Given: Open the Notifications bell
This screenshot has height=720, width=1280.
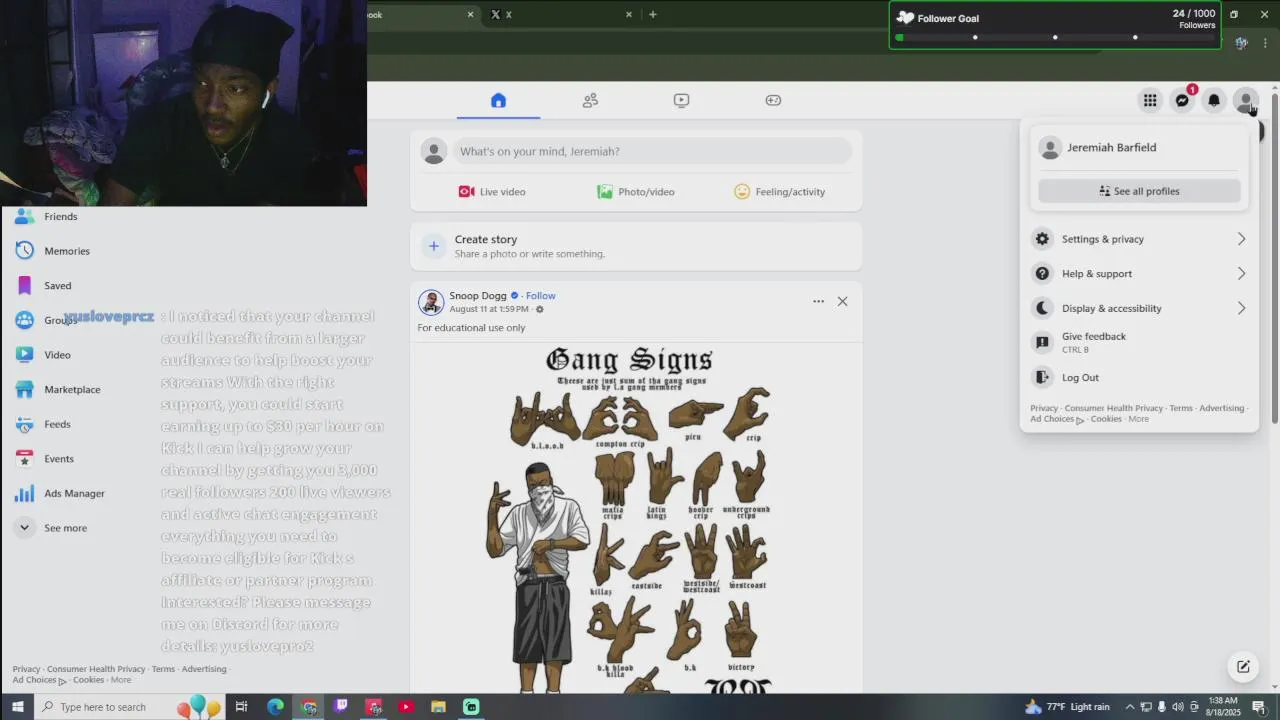Looking at the screenshot, I should pos(1214,100).
